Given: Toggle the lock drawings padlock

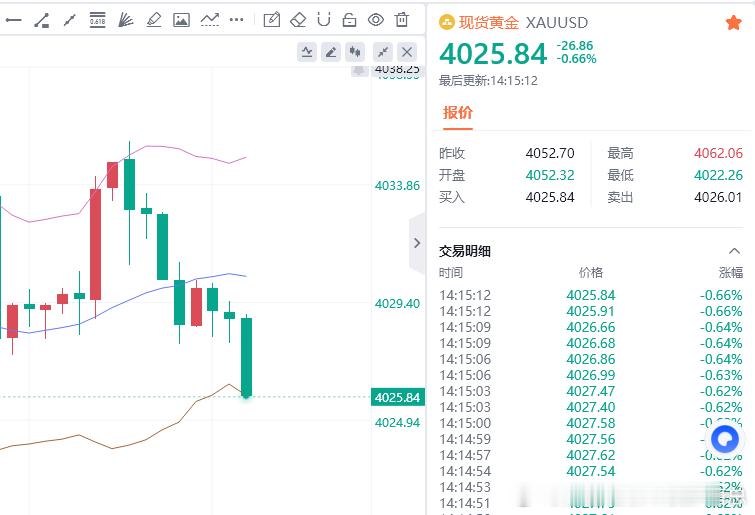Looking at the screenshot, I should coord(349,20).
